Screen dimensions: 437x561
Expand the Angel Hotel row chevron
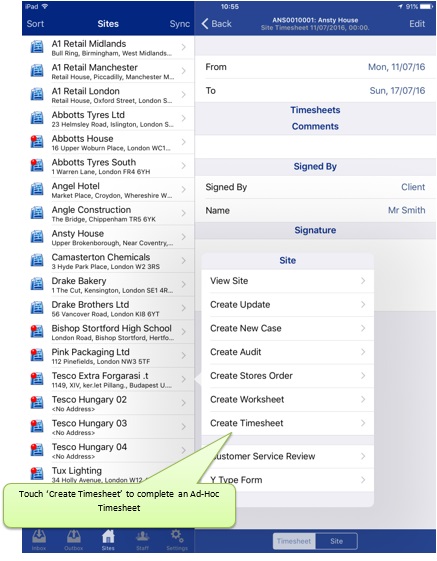point(184,189)
